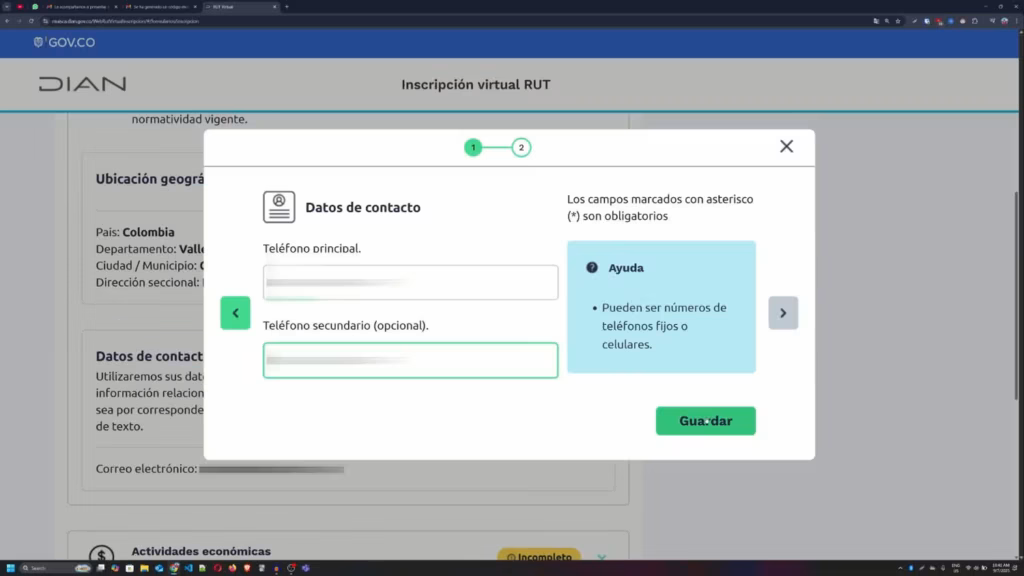Focus the Teléfono secundario field
Image resolution: width=1024 pixels, height=576 pixels.
tap(410, 360)
